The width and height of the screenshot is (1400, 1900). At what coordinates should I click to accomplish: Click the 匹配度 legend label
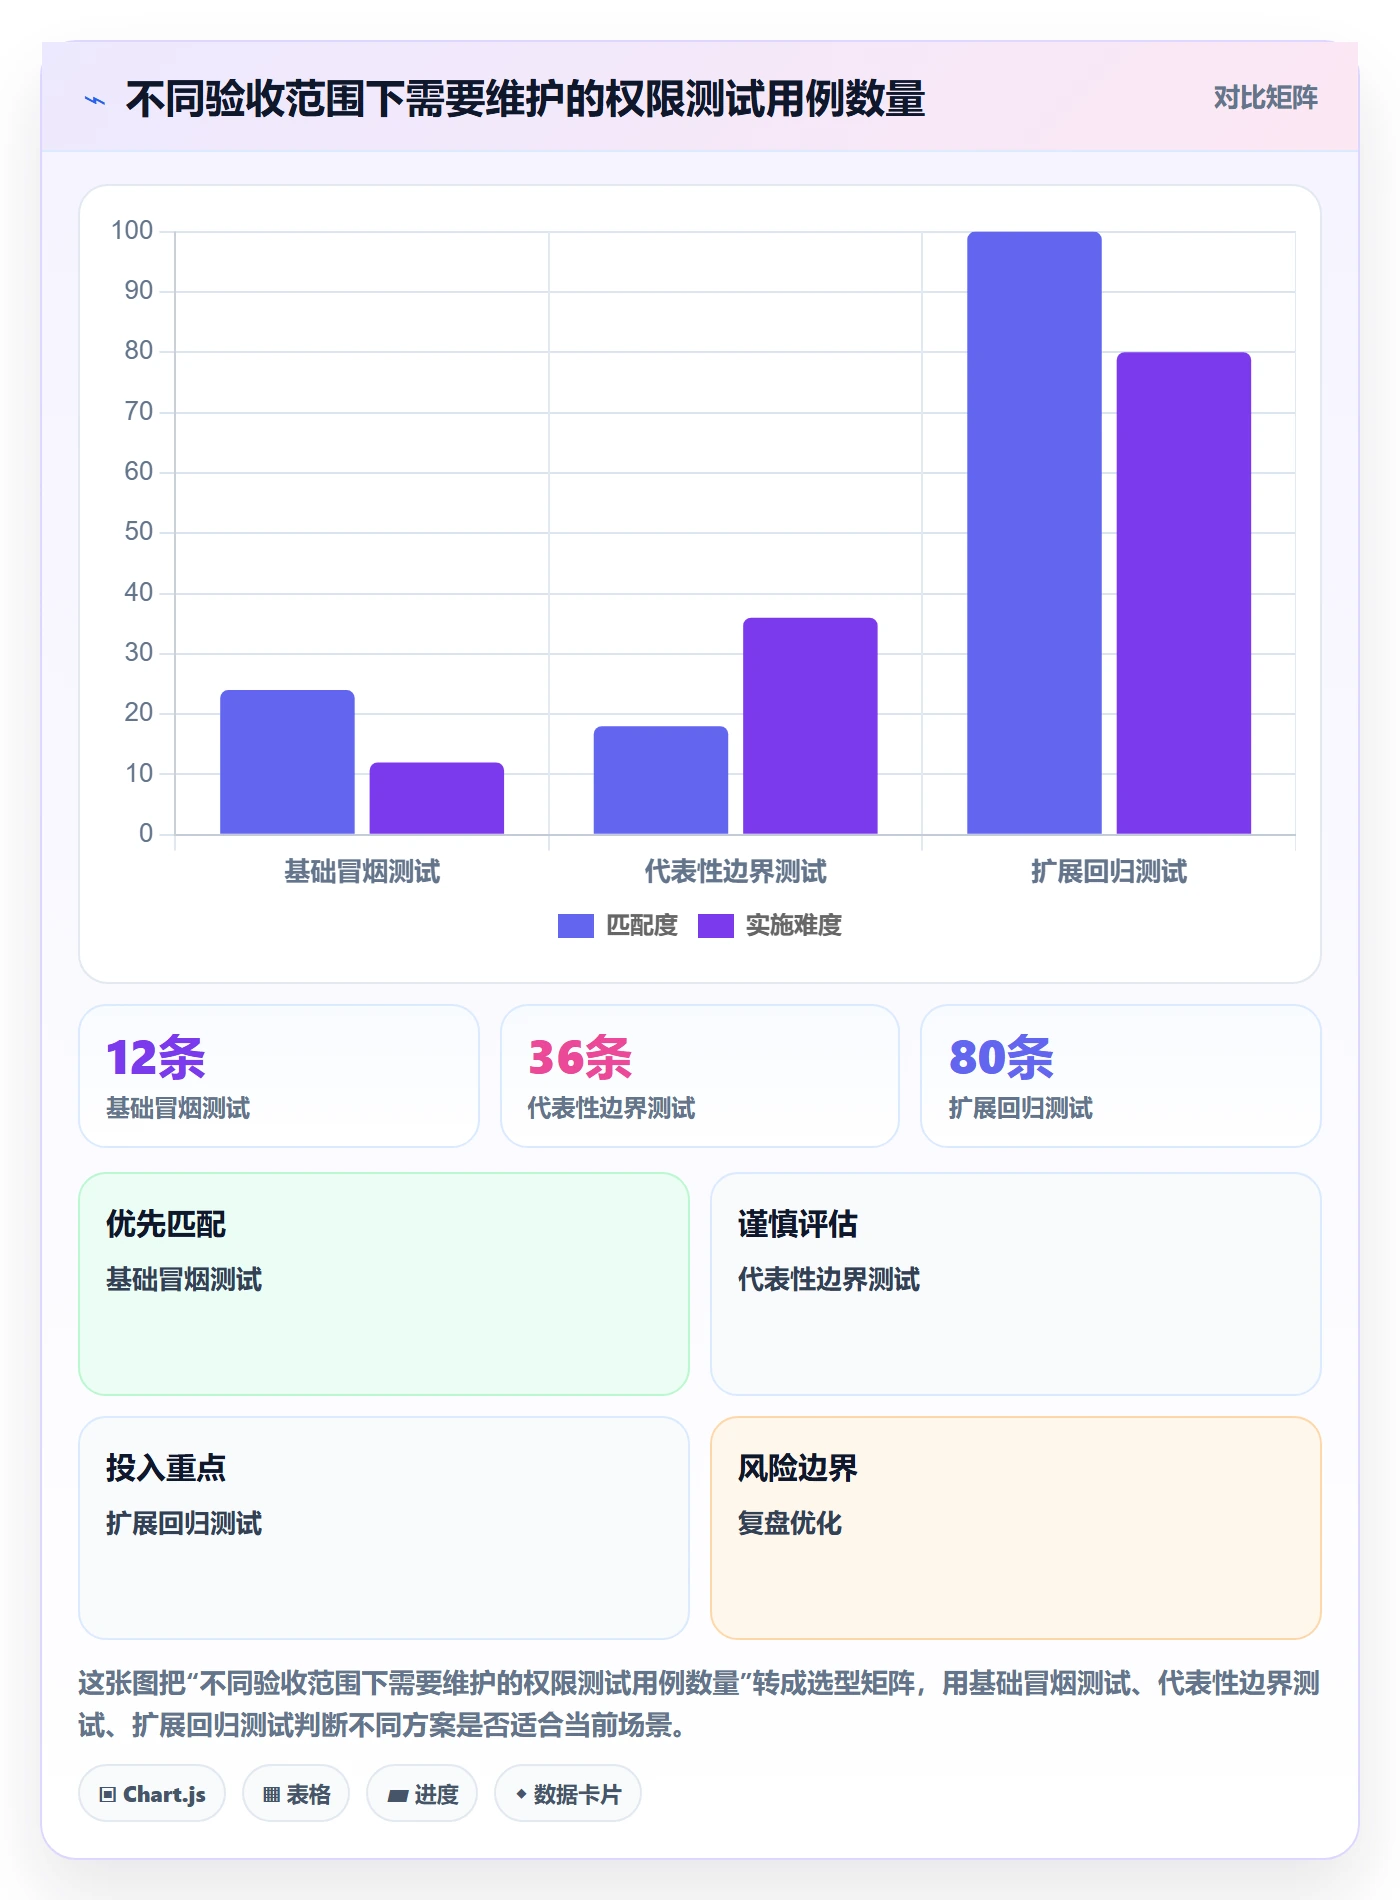coord(642,926)
